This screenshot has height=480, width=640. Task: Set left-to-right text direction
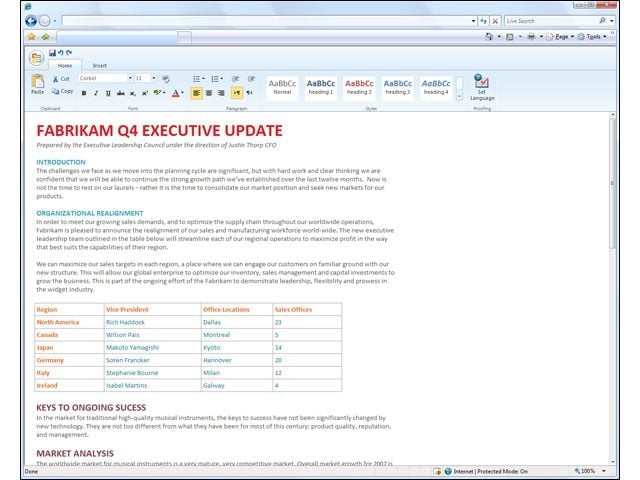coord(236,93)
